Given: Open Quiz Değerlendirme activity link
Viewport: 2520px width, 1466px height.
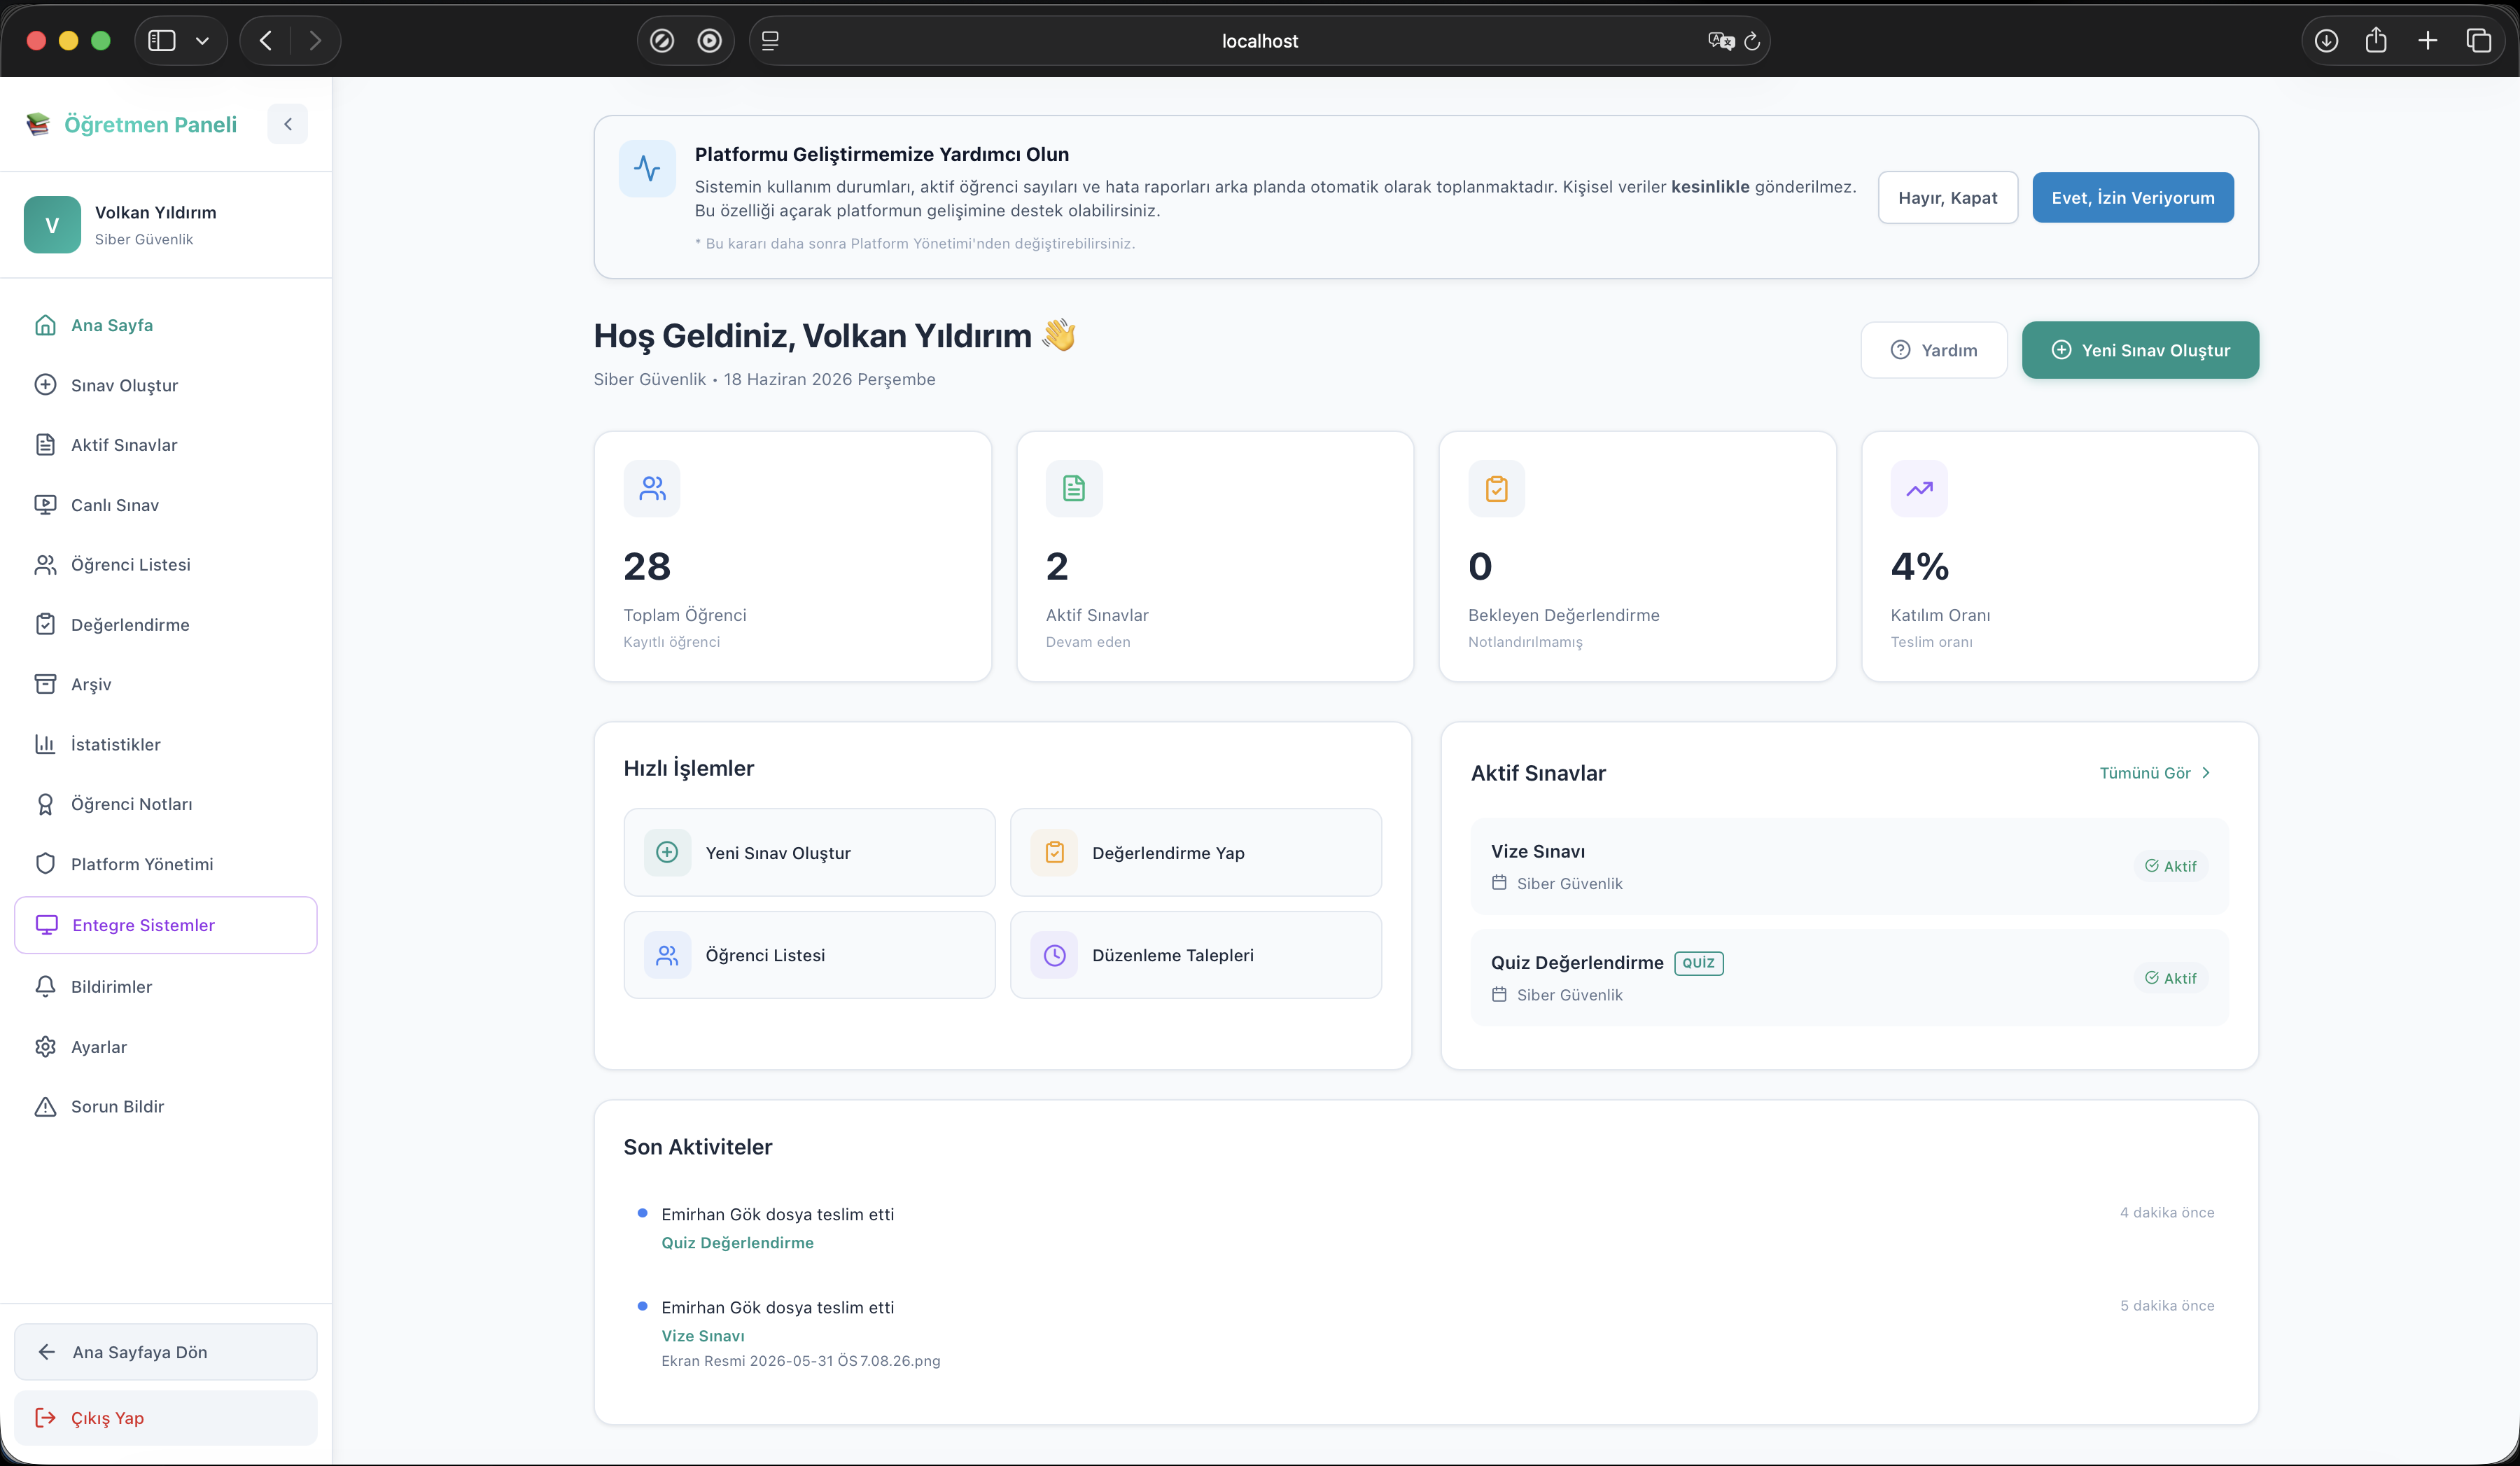Looking at the screenshot, I should click(x=737, y=1242).
